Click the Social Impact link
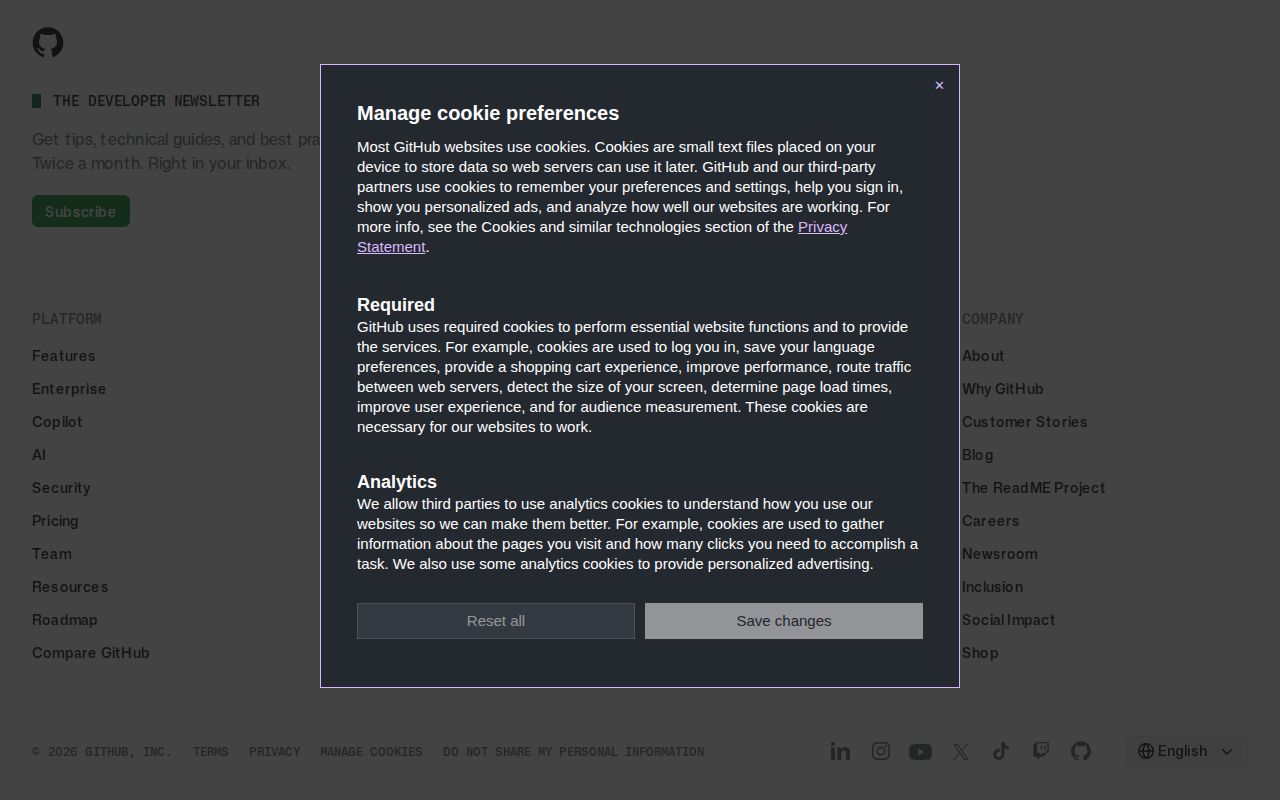The width and height of the screenshot is (1280, 800). click(x=1008, y=620)
